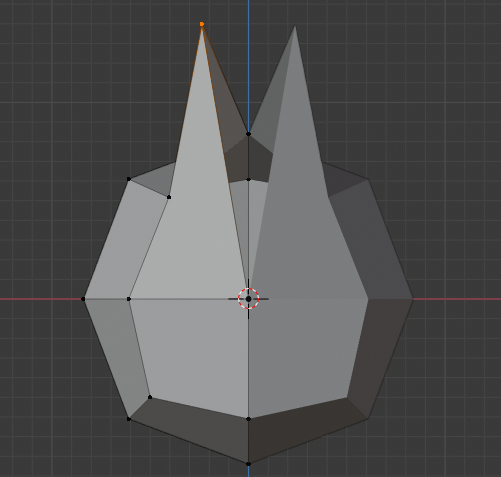Select the orange highlighted vertex at the spike tip
The width and height of the screenshot is (501, 477).
202,24
